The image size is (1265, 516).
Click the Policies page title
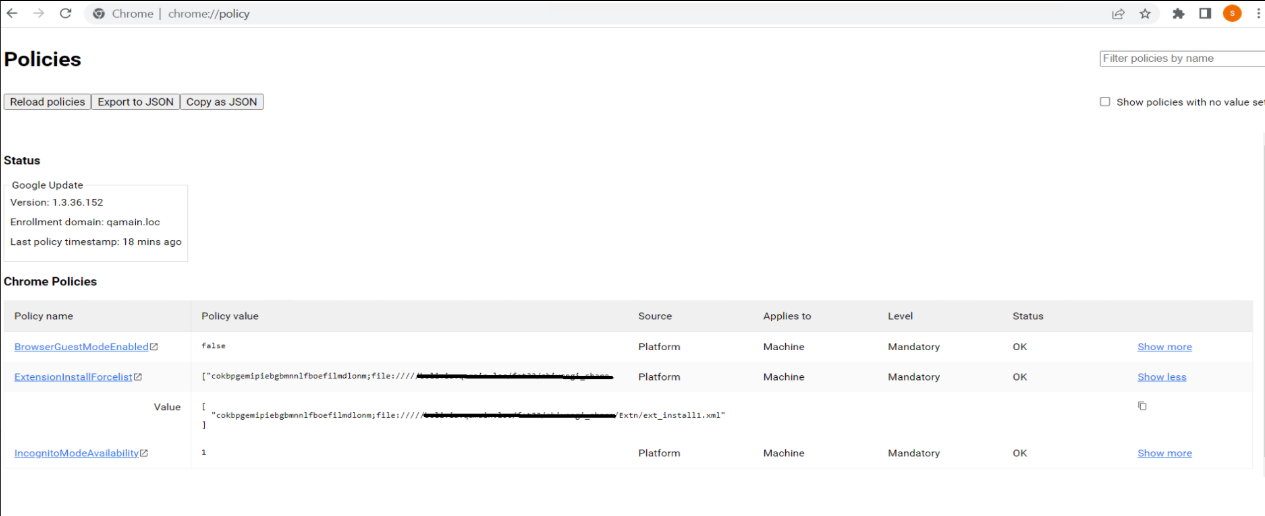coord(42,59)
